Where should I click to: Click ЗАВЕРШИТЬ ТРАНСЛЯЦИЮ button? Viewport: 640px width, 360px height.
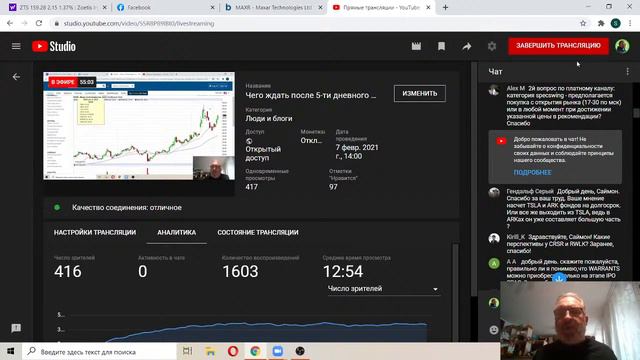[558, 46]
